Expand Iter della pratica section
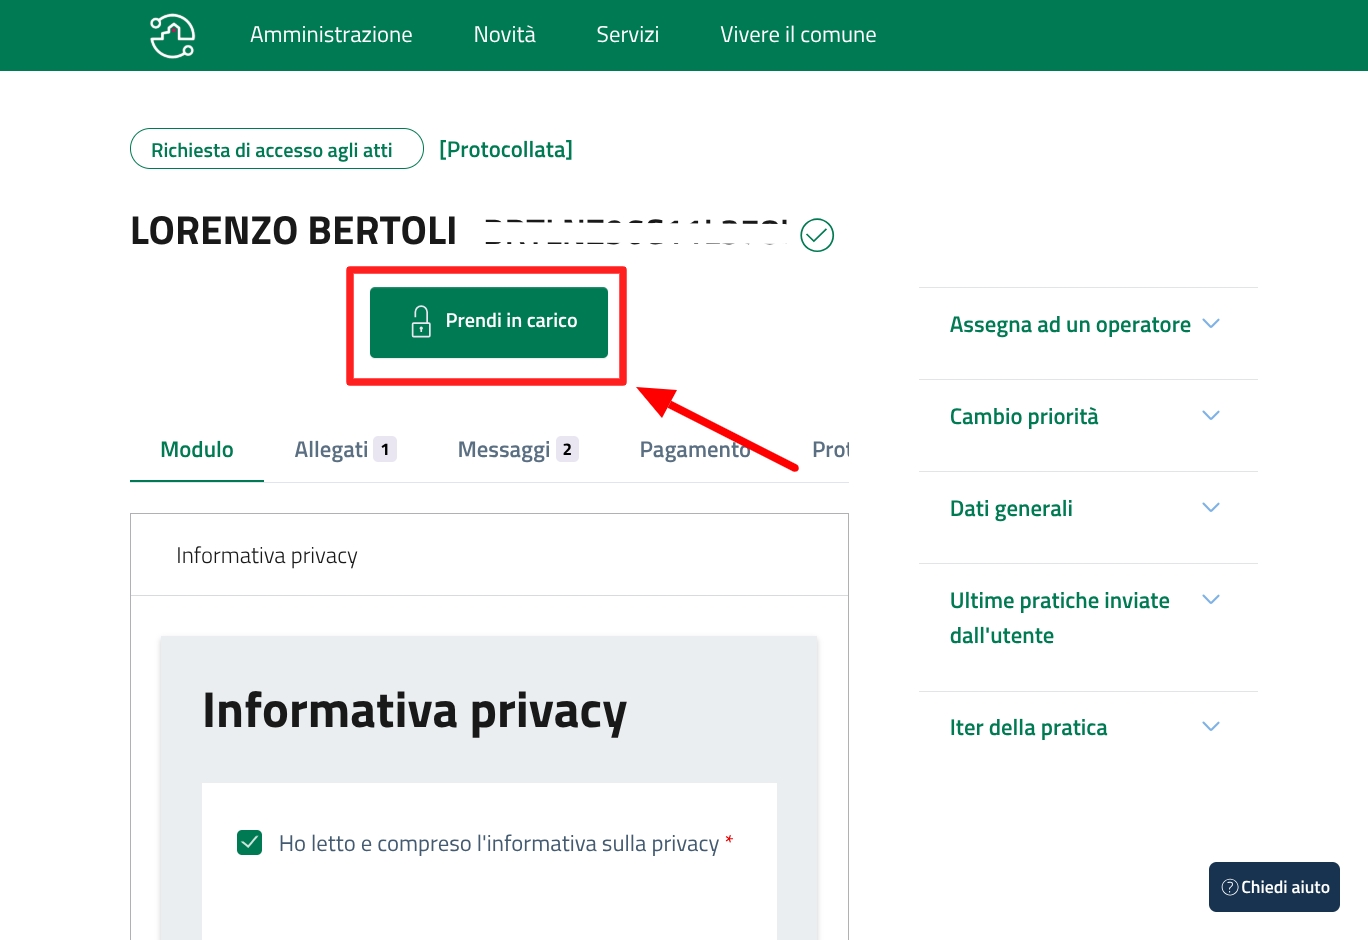The width and height of the screenshot is (1368, 940). tap(1028, 728)
